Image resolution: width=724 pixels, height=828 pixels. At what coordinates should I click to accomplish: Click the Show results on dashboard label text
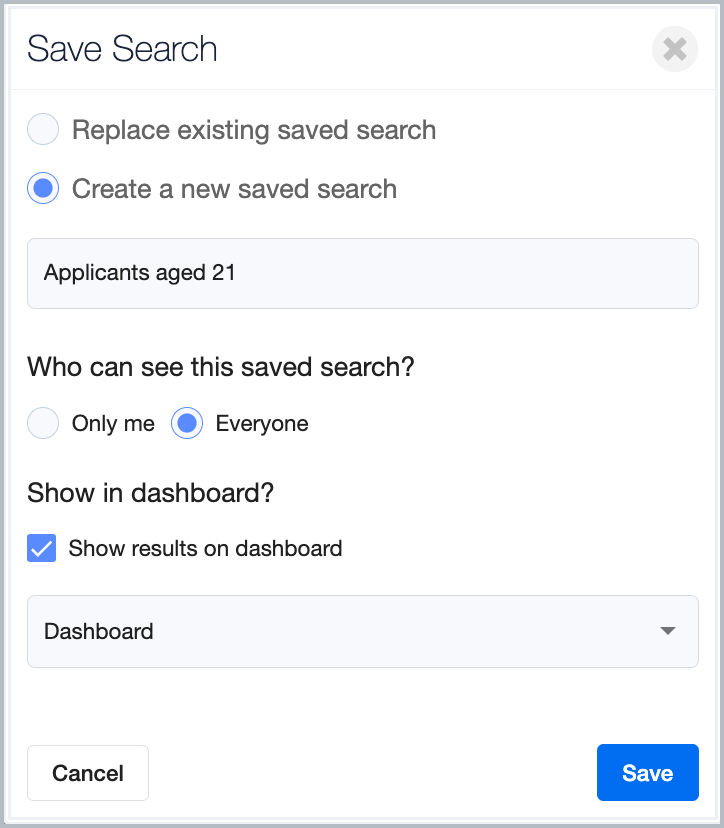(205, 549)
